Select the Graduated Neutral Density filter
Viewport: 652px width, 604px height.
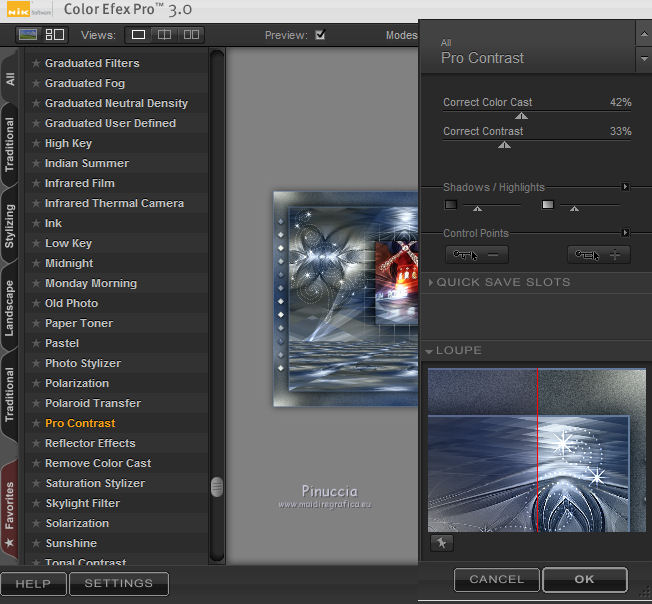tap(116, 103)
